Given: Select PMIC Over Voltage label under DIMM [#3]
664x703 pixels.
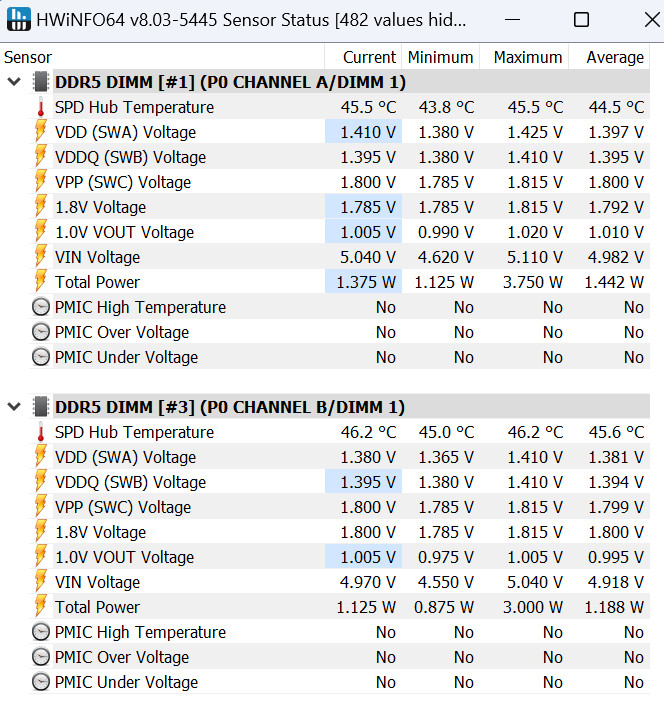Looking at the screenshot, I should (122, 657).
